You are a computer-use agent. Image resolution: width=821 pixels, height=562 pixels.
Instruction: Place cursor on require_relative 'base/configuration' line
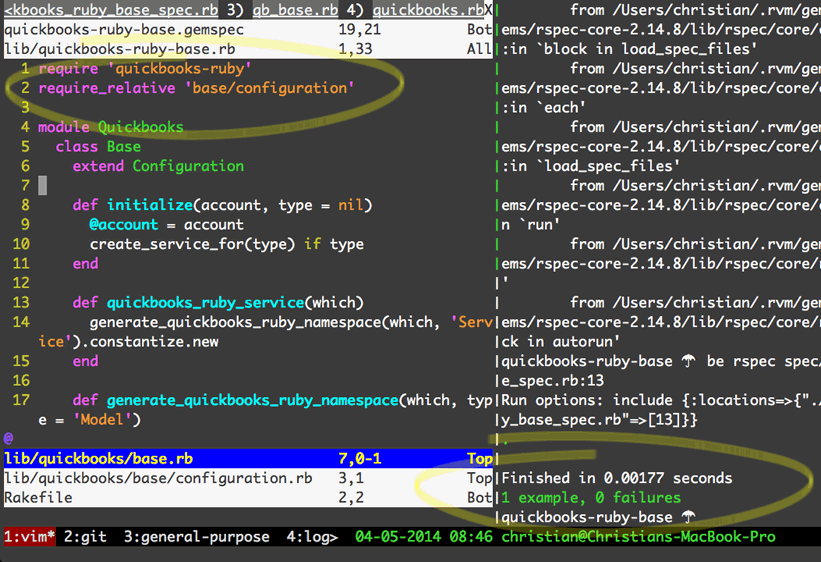tap(196, 88)
